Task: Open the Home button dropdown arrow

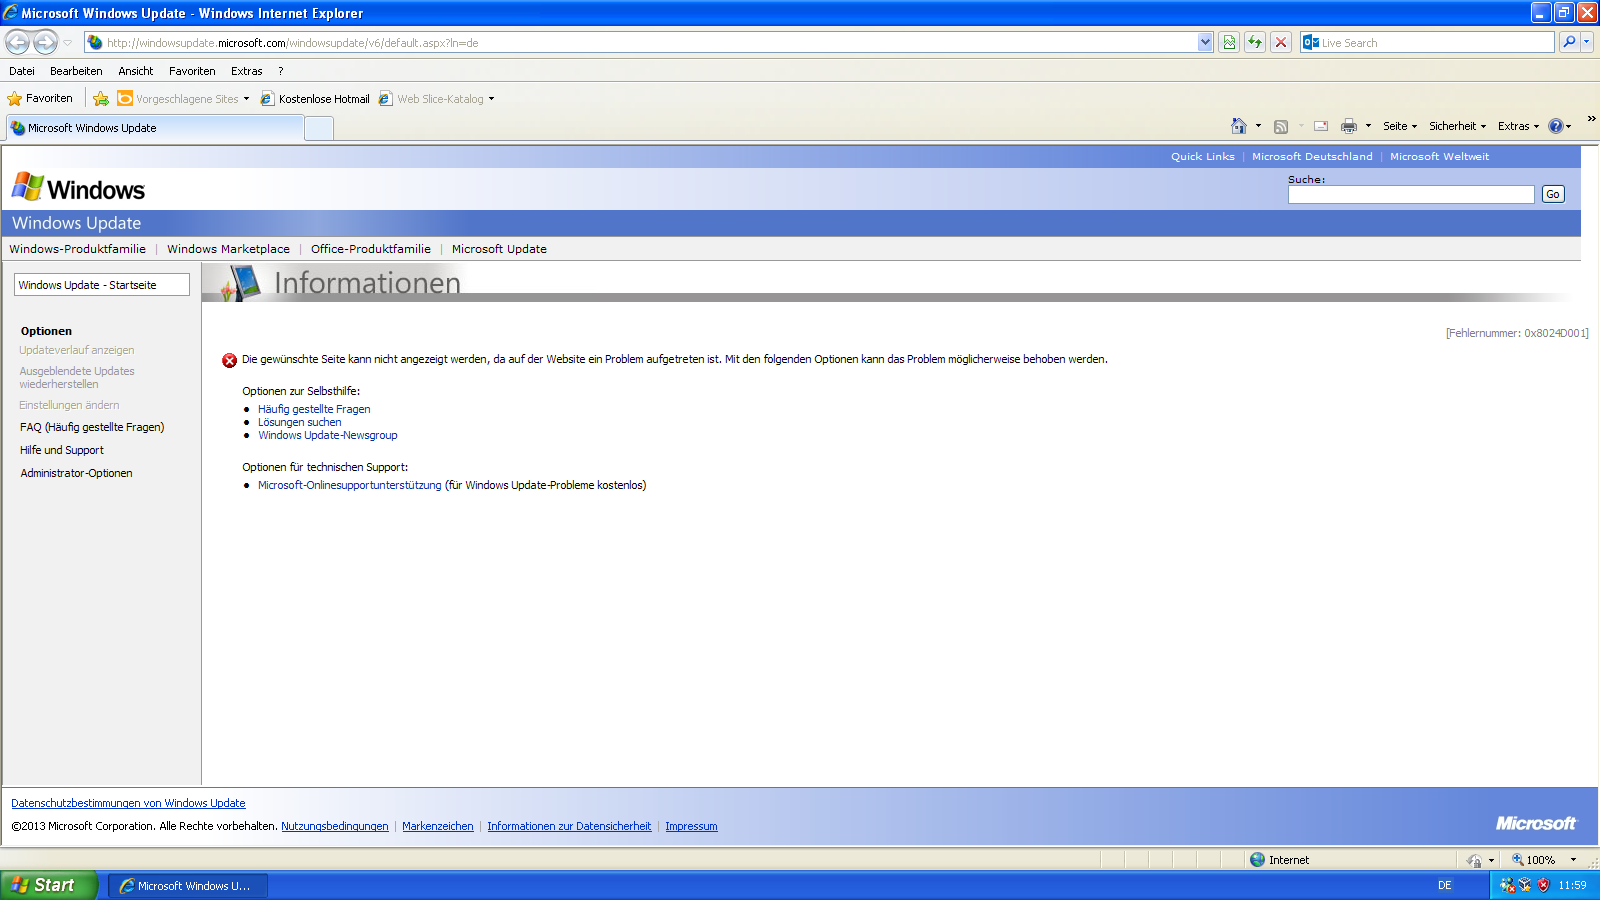Action: pos(1258,126)
